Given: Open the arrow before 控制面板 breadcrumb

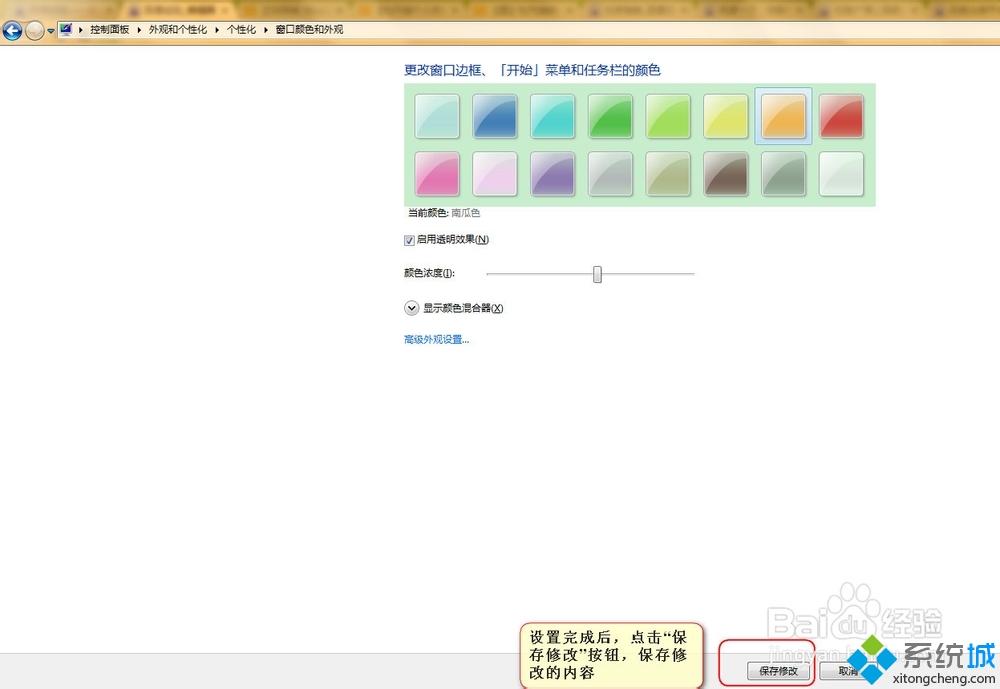Looking at the screenshot, I should pos(80,30).
